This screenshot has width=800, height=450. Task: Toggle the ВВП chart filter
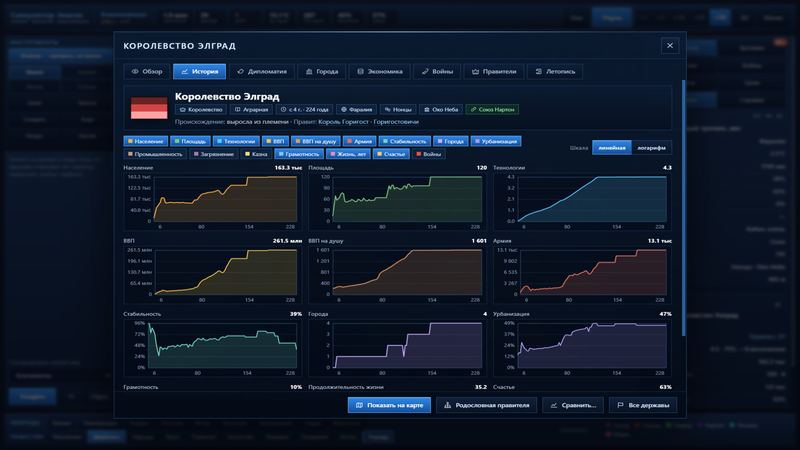point(276,141)
